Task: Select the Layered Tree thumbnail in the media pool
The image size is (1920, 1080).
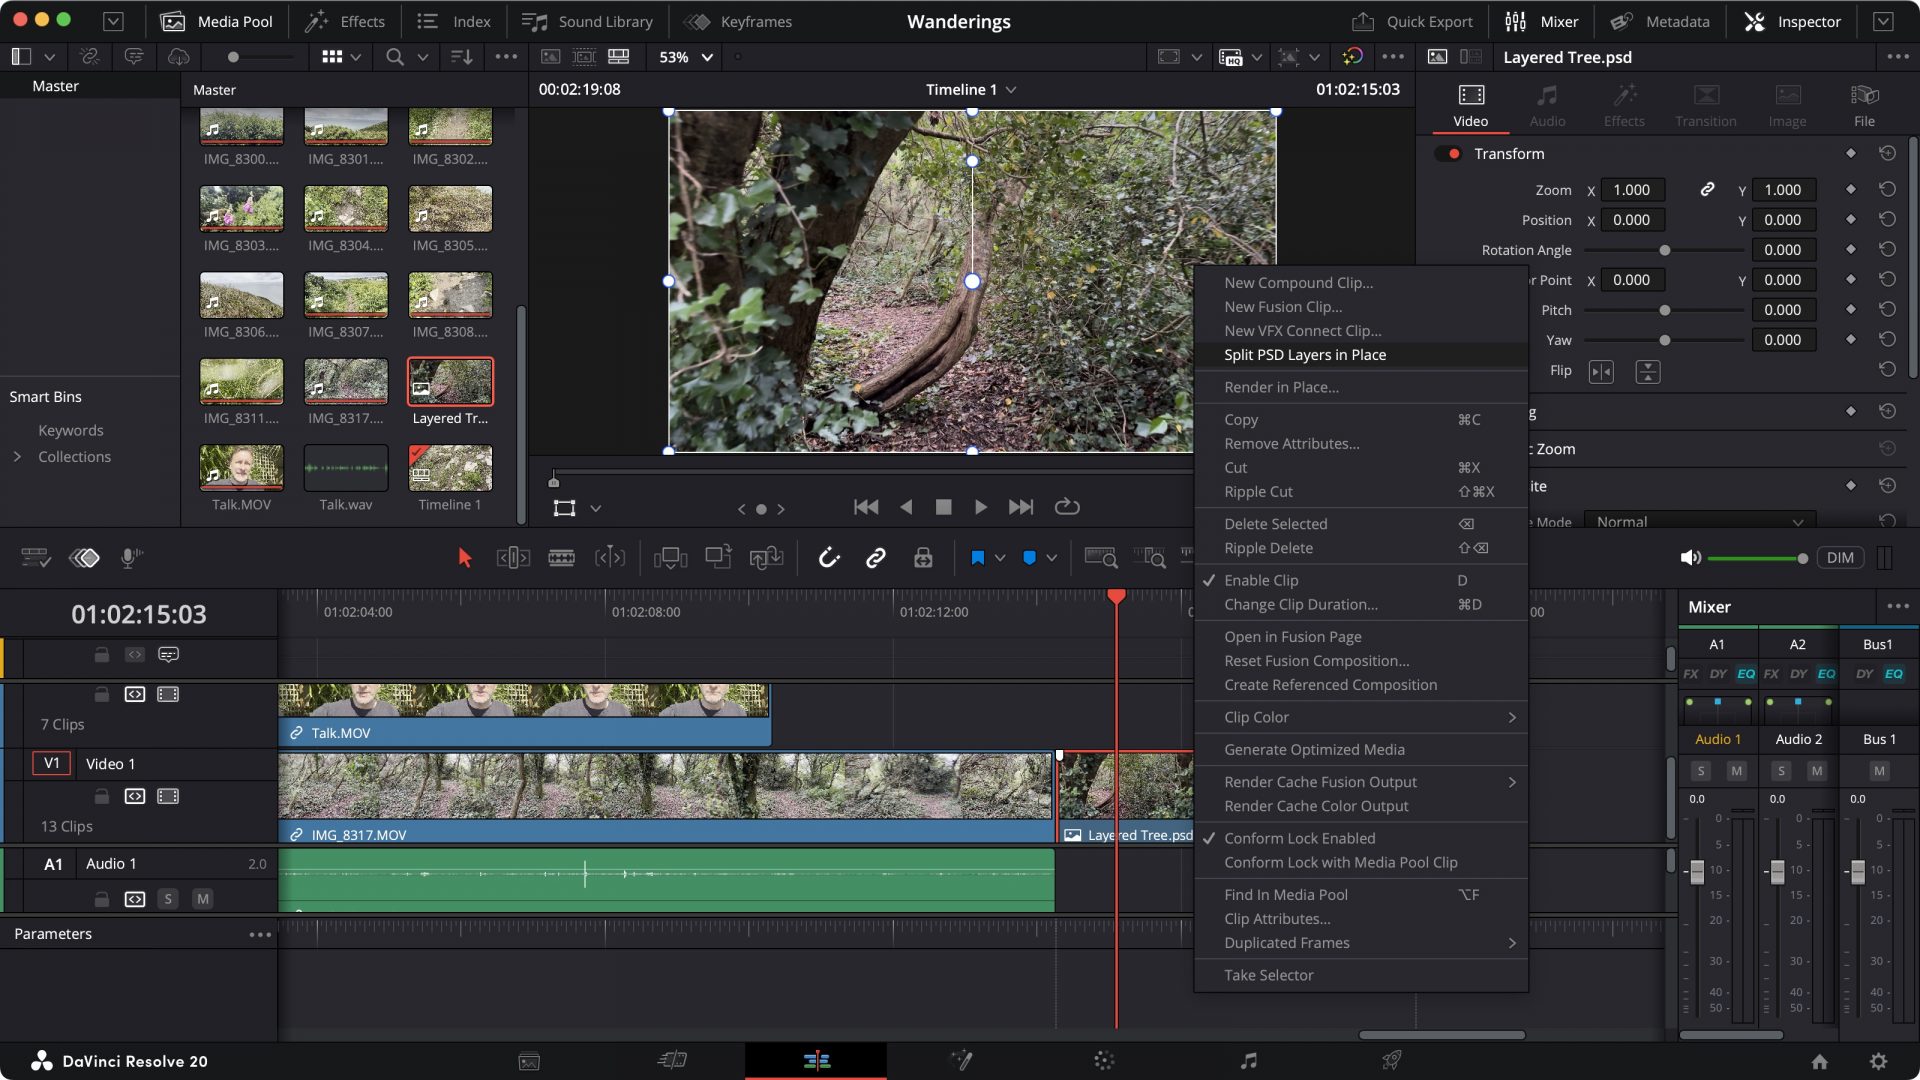Action: [450, 382]
